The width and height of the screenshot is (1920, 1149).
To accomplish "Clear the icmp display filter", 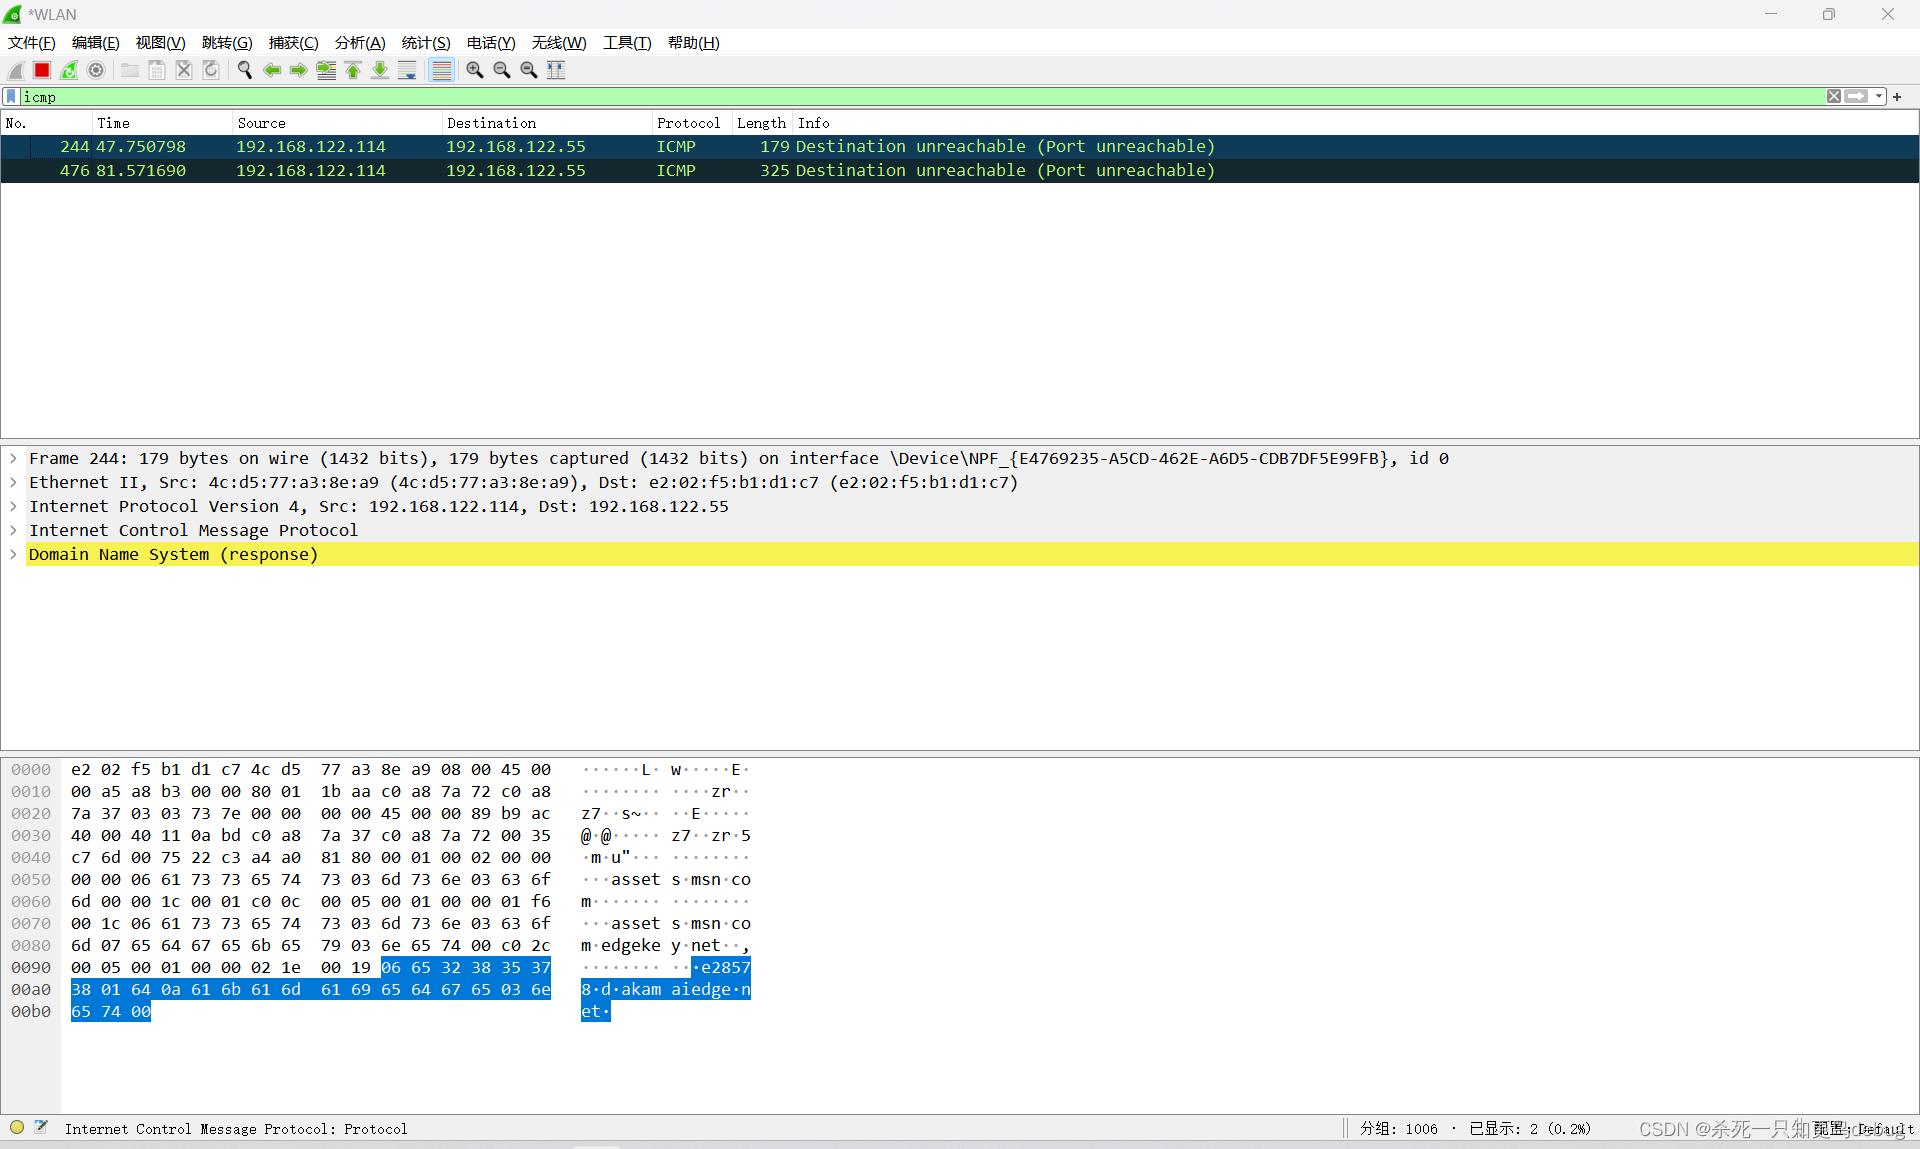I will pos(1833,96).
